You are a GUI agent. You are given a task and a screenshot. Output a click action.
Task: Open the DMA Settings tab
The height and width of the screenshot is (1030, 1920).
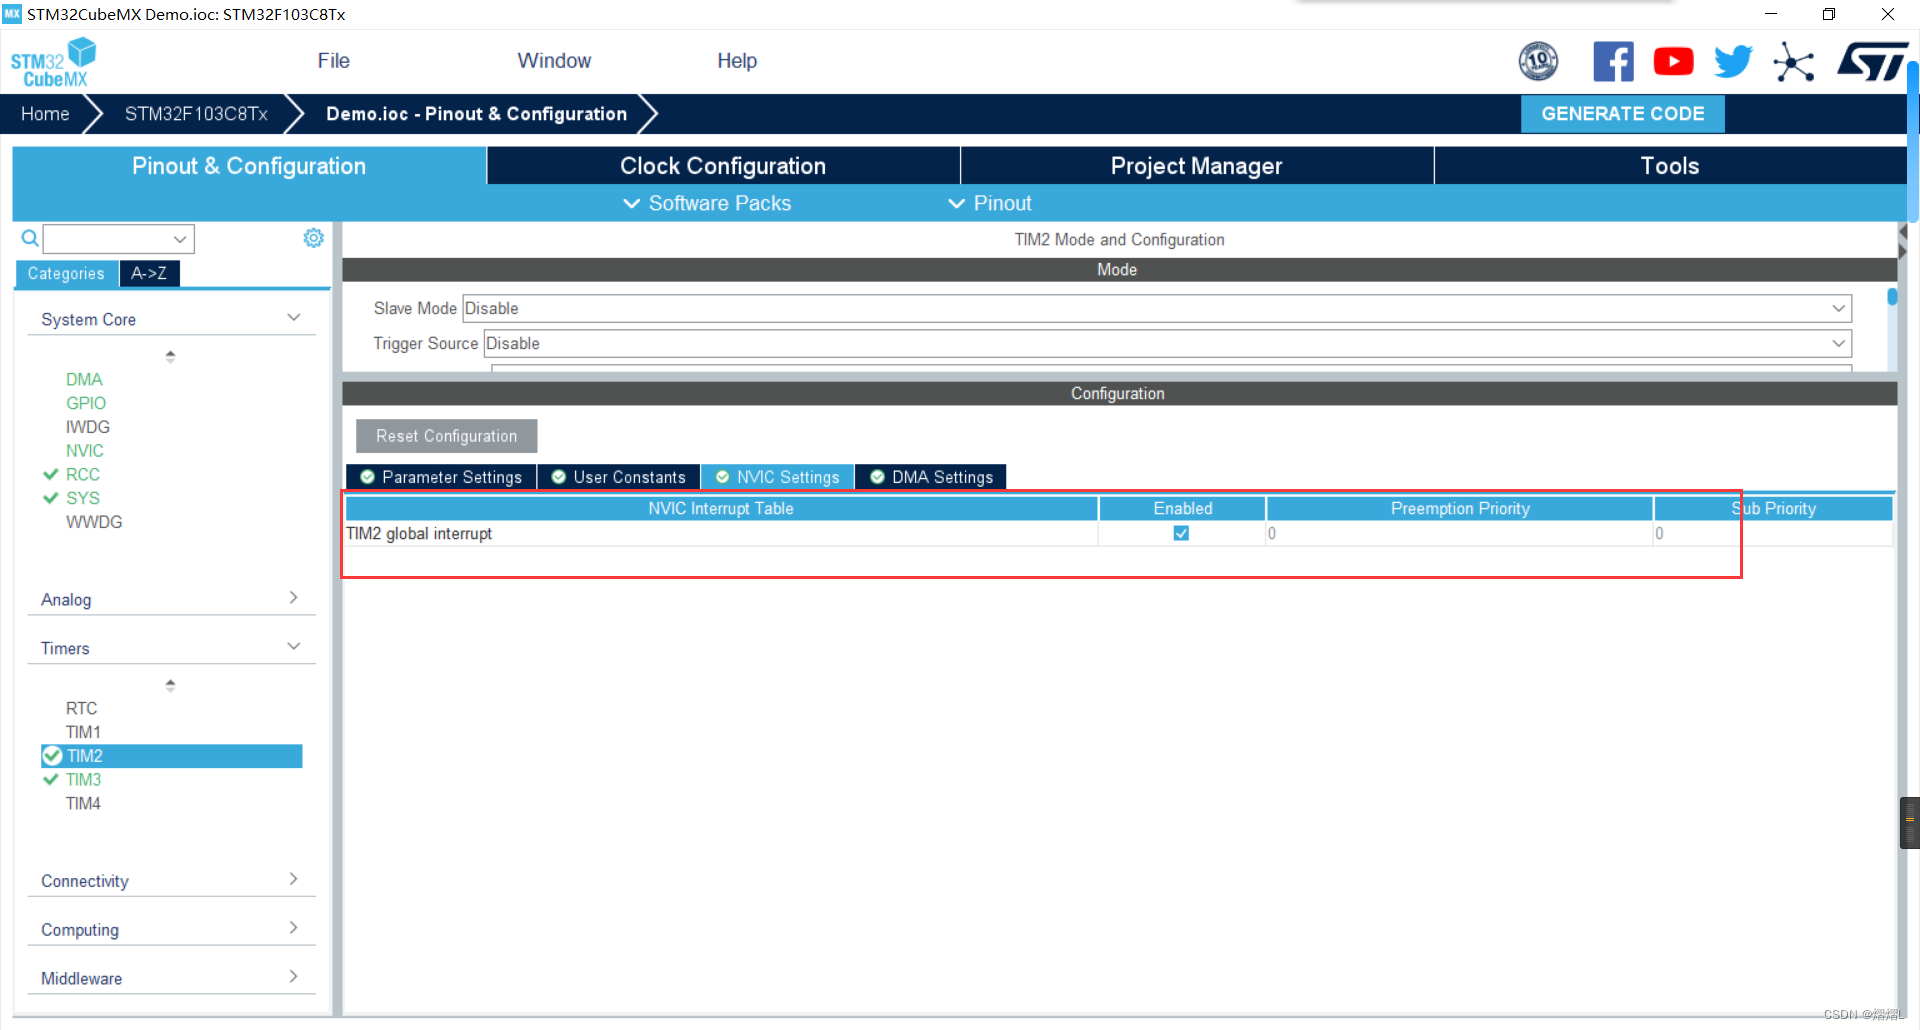(931, 477)
